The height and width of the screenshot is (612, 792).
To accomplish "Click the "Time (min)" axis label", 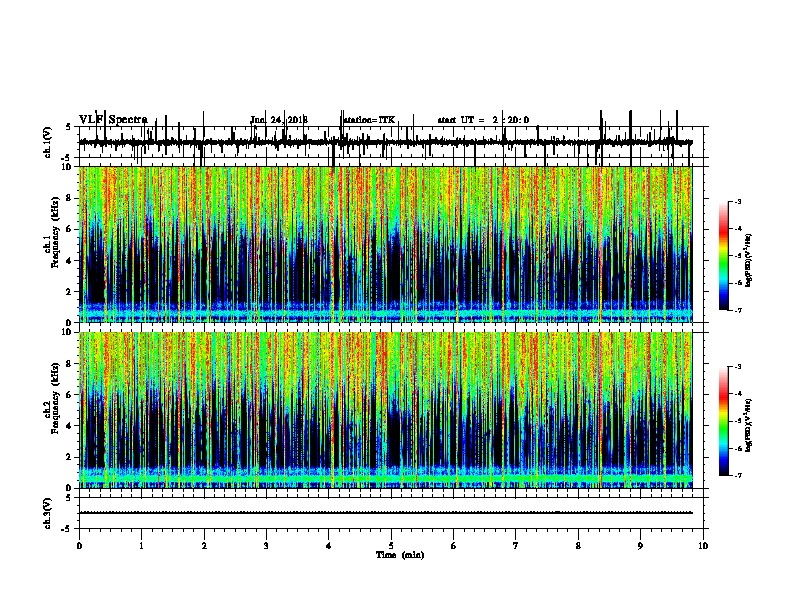I will coord(400,555).
